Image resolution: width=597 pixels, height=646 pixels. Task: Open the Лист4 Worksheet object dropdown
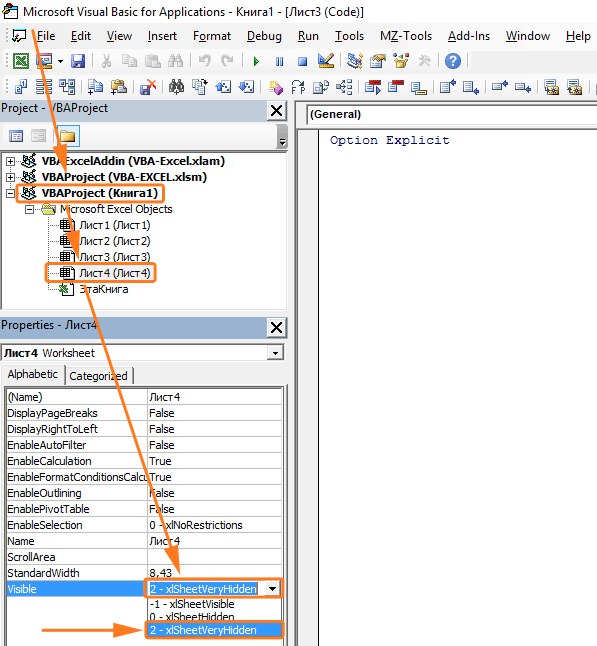click(x=275, y=353)
